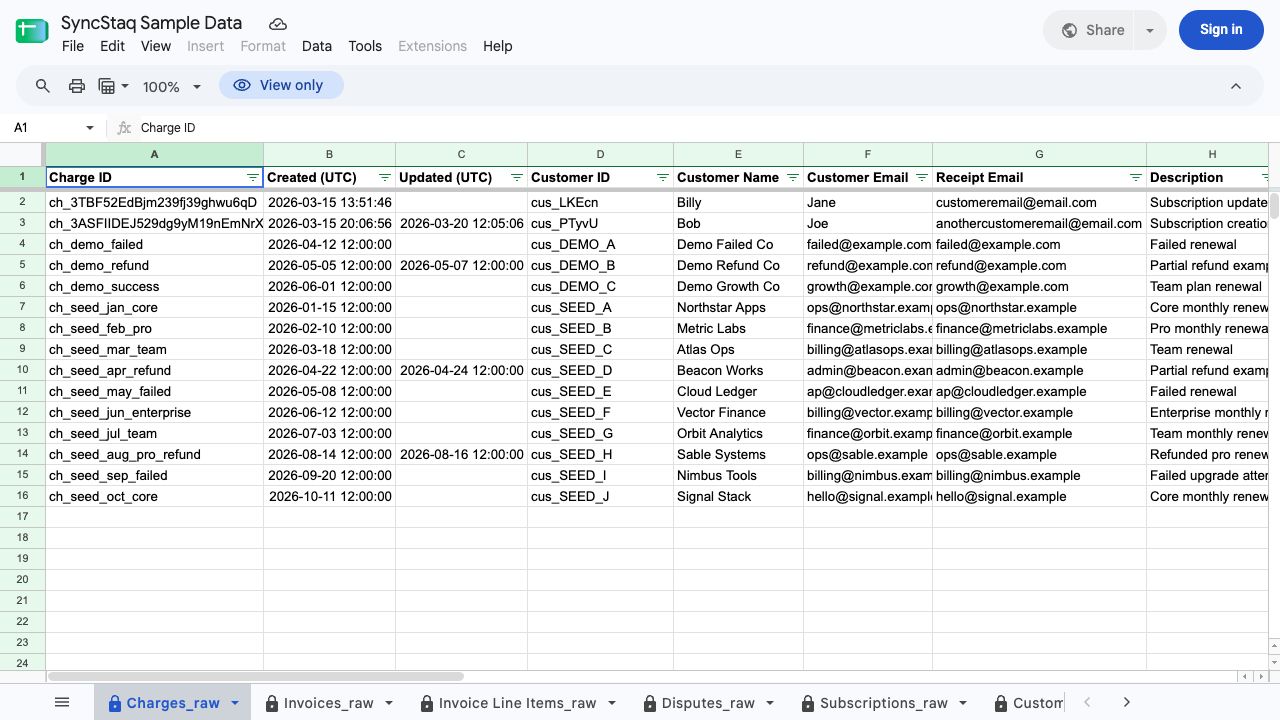The image size is (1280, 720).
Task: Open the Google Sheets home icon
Action: tap(32, 30)
